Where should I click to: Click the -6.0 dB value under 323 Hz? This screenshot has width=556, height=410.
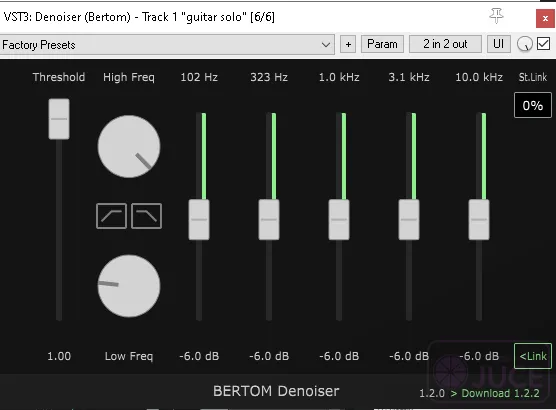pyautogui.click(x=269, y=356)
